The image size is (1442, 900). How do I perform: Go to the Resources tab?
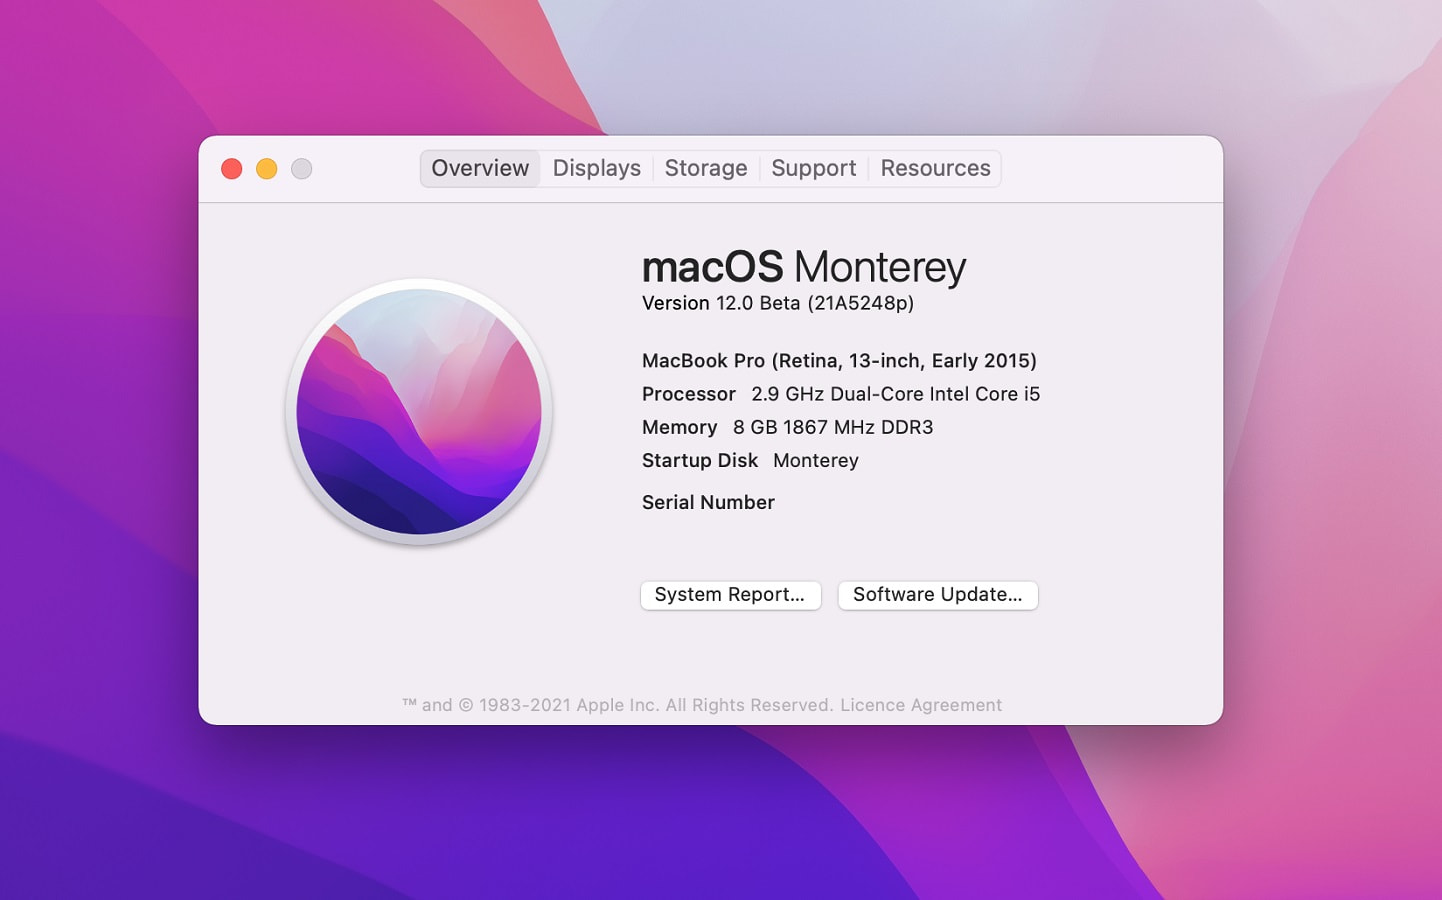(x=935, y=168)
